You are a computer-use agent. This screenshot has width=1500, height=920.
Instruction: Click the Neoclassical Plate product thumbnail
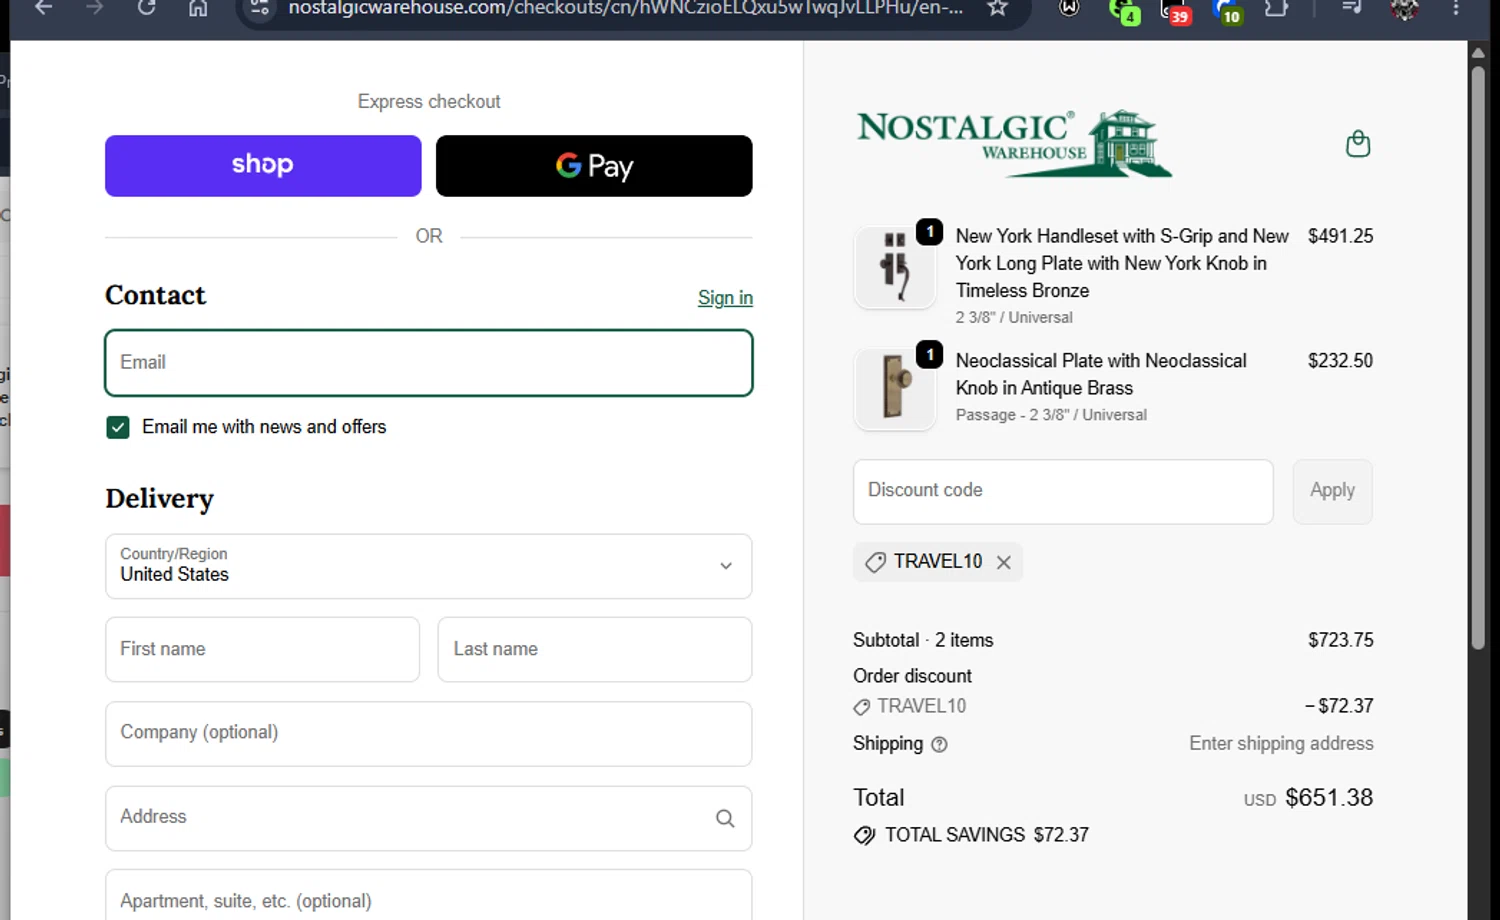895,389
